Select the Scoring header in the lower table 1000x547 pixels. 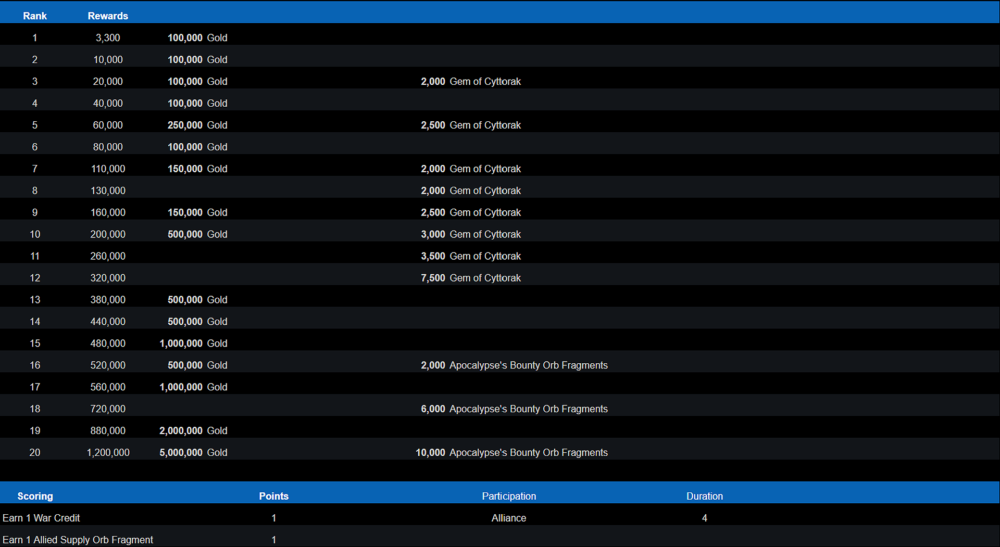point(35,496)
